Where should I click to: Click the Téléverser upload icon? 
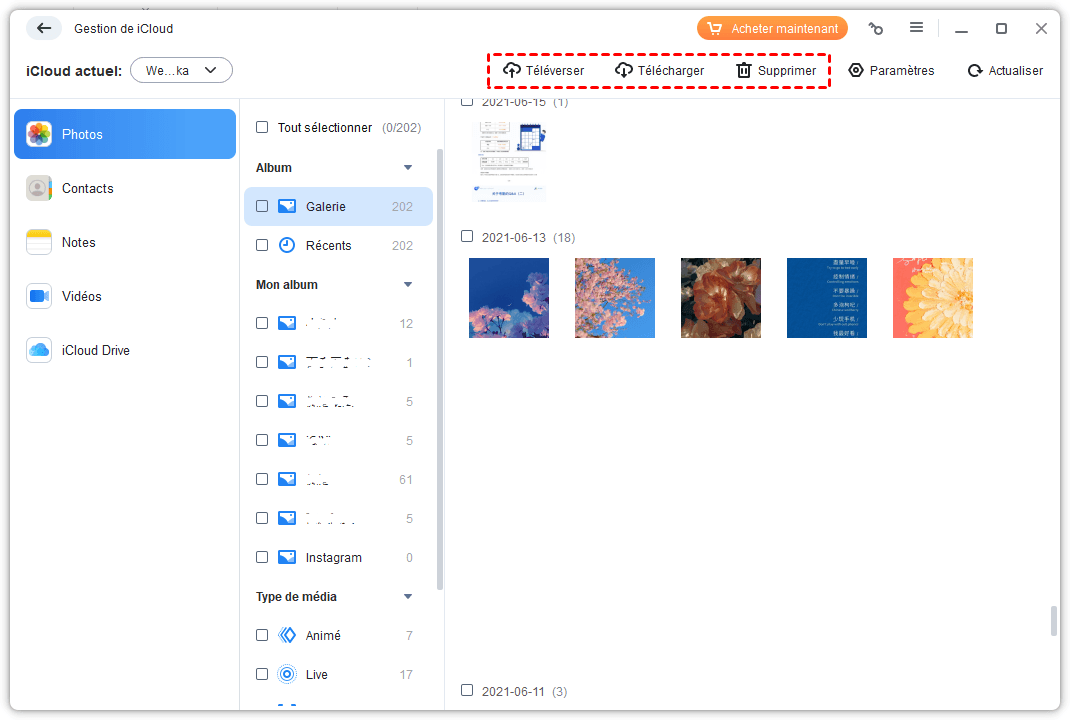click(512, 70)
